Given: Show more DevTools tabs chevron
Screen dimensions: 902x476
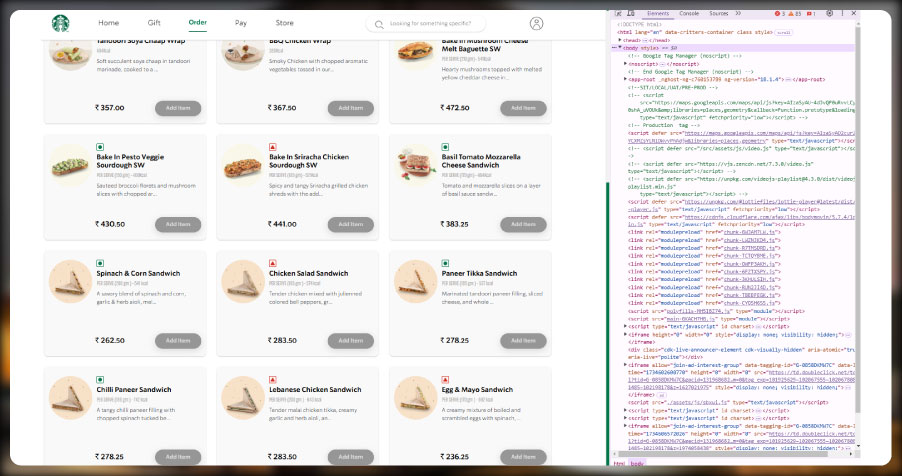Looking at the screenshot, I should coord(738,14).
